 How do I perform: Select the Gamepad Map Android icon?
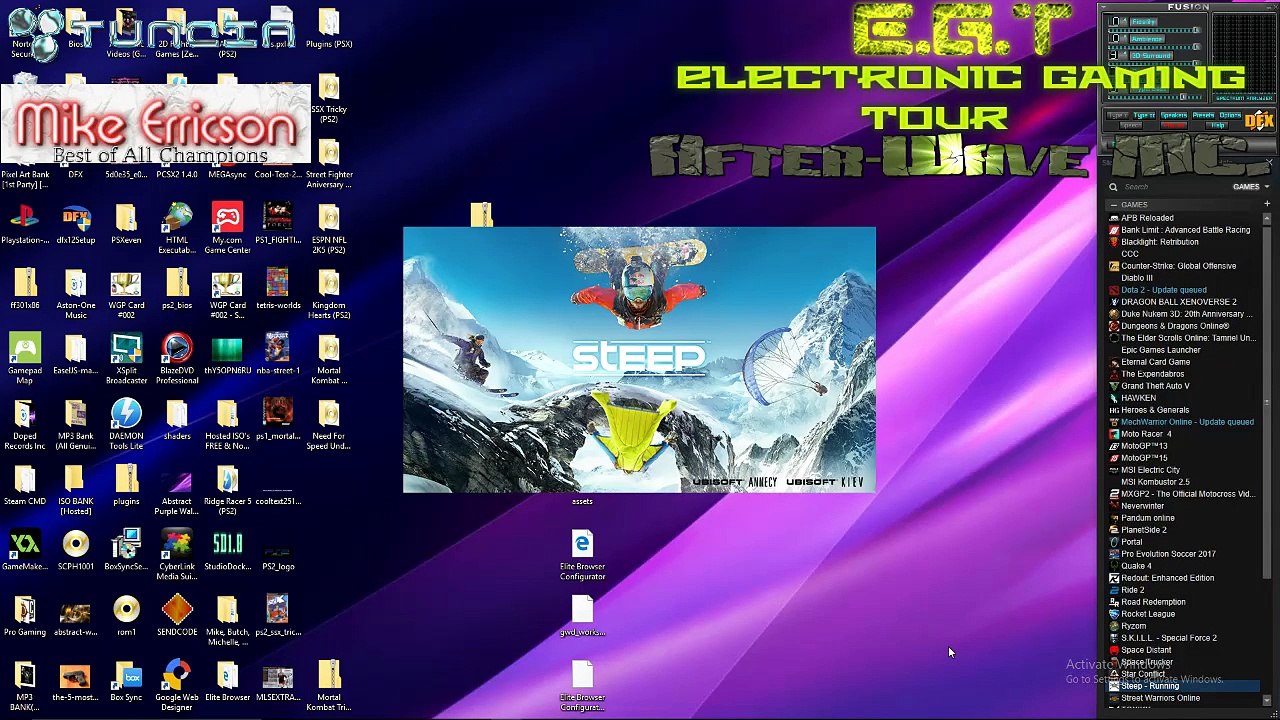25,357
